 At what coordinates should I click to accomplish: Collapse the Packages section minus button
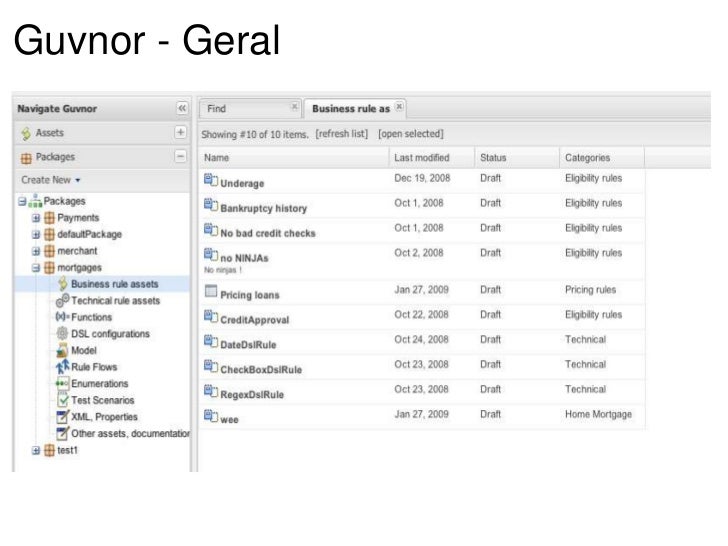180,156
